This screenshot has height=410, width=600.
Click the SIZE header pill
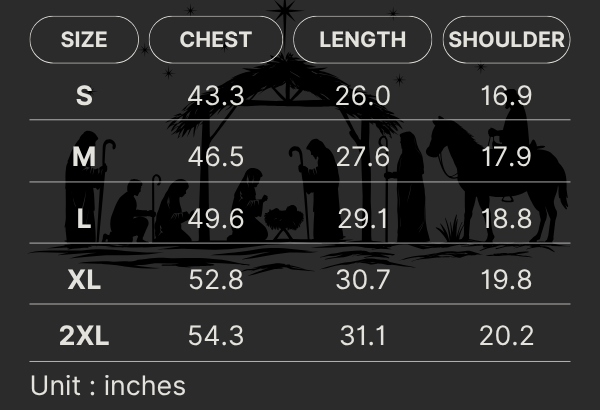[84, 41]
